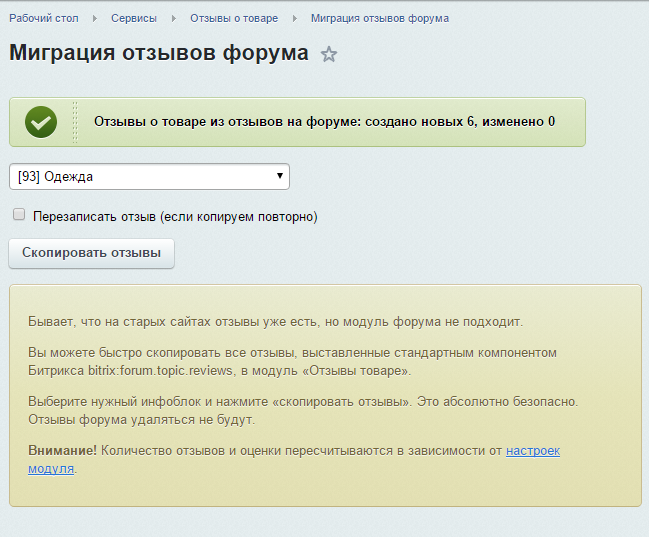The height and width of the screenshot is (537, 649).
Task: Click arrow after Сервисы breadcrumb
Action: click(x=173, y=18)
